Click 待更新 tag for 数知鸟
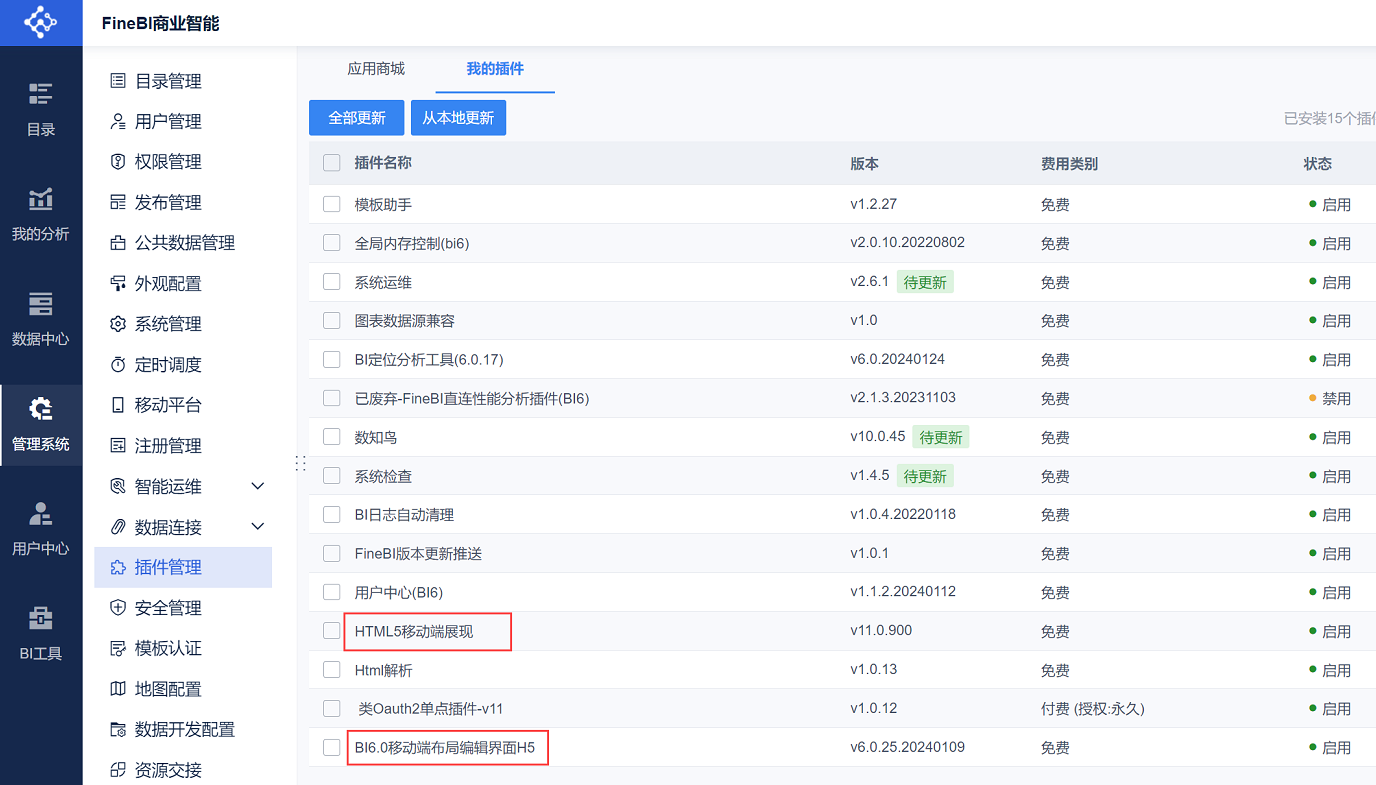1376x785 pixels. (x=940, y=437)
